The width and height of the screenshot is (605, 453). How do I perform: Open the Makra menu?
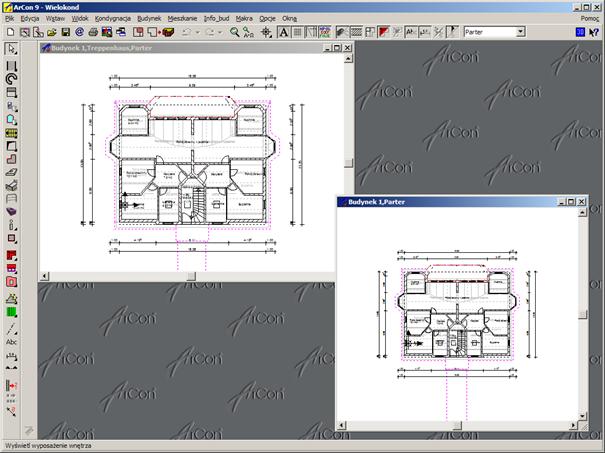[244, 18]
